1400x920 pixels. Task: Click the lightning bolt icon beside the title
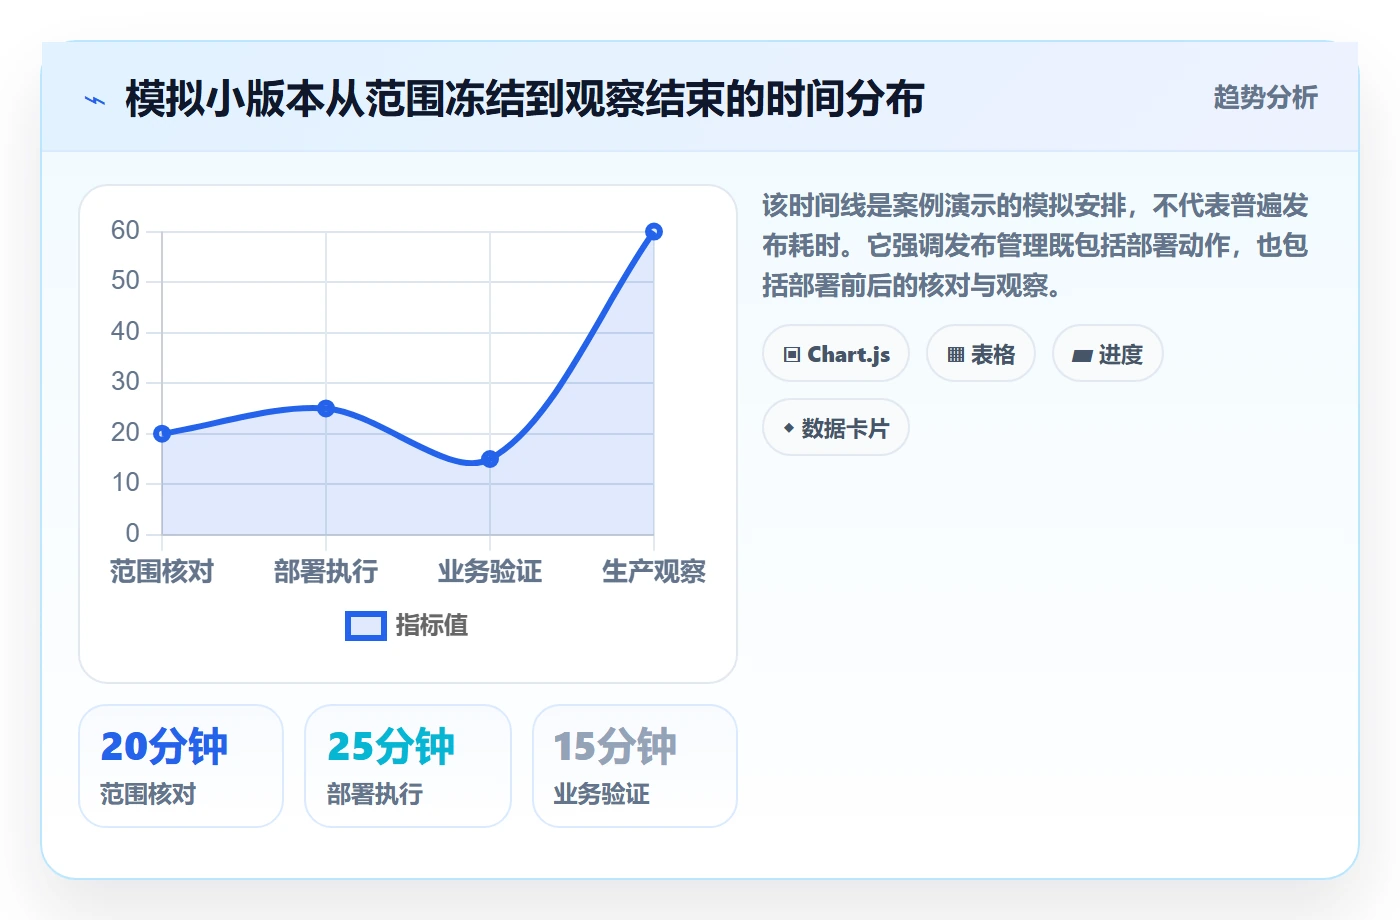(x=95, y=100)
